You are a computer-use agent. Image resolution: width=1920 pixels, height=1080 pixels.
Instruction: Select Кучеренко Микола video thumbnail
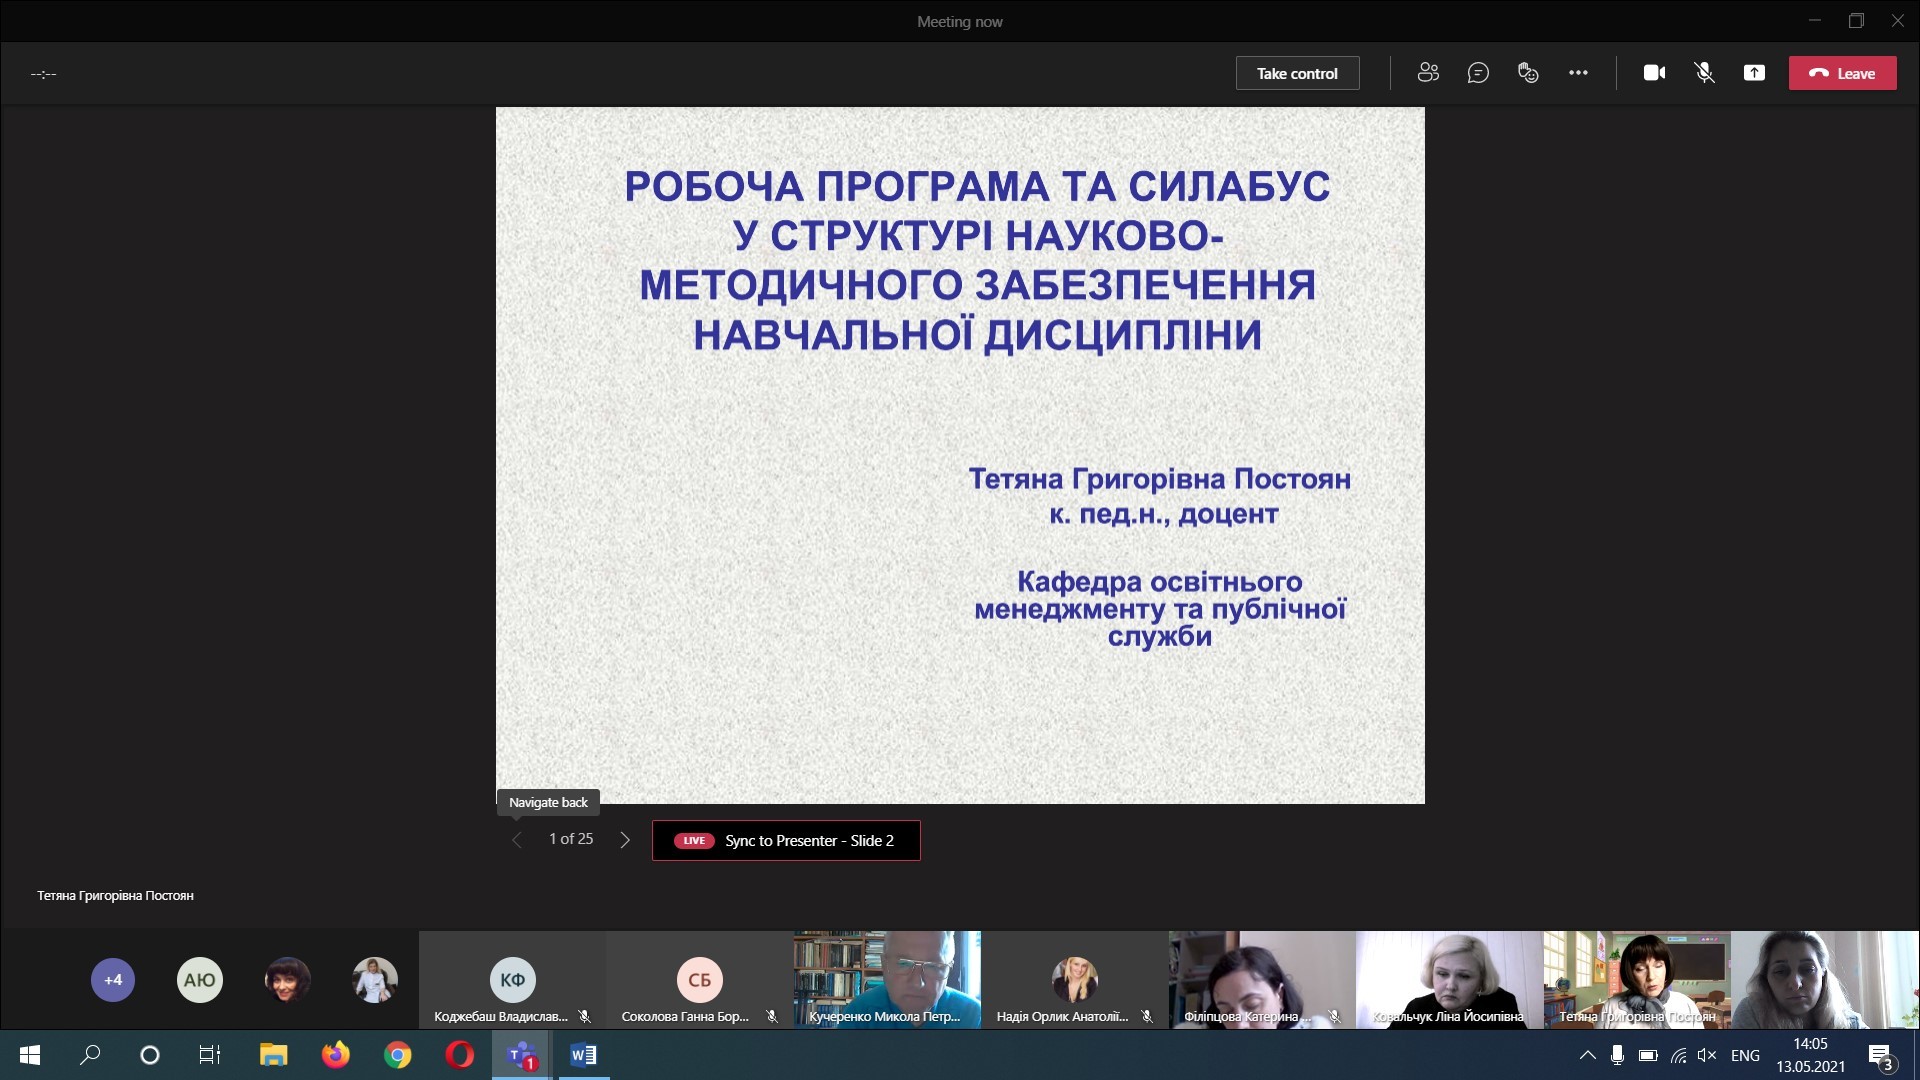pyautogui.click(x=887, y=980)
